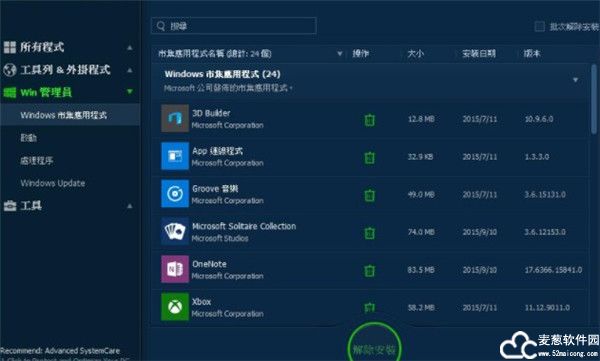Click version 3.6.15131.0 in Groove row
The width and height of the screenshot is (600, 361).
coord(545,194)
